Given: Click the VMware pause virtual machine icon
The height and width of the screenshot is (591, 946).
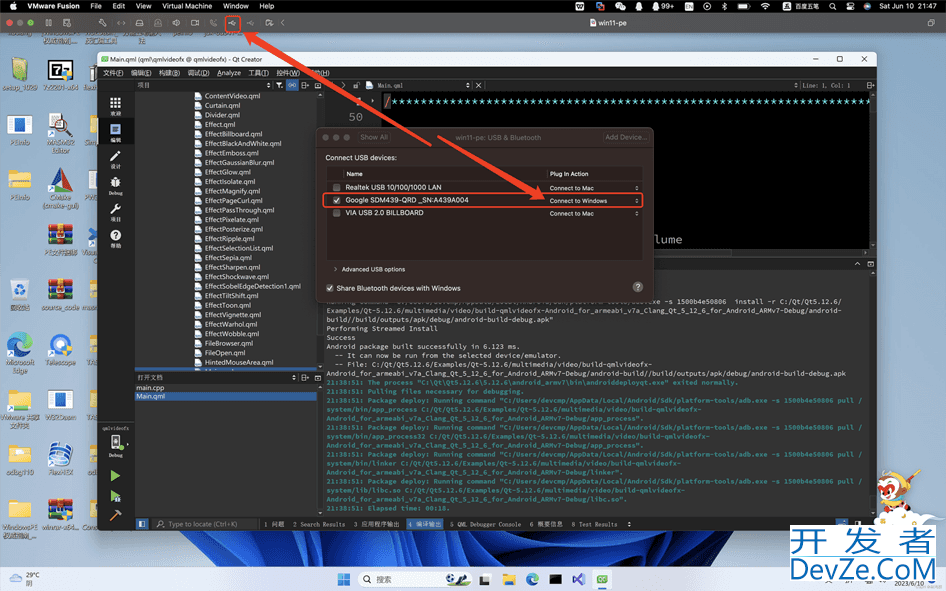Looking at the screenshot, I should tap(48, 23).
